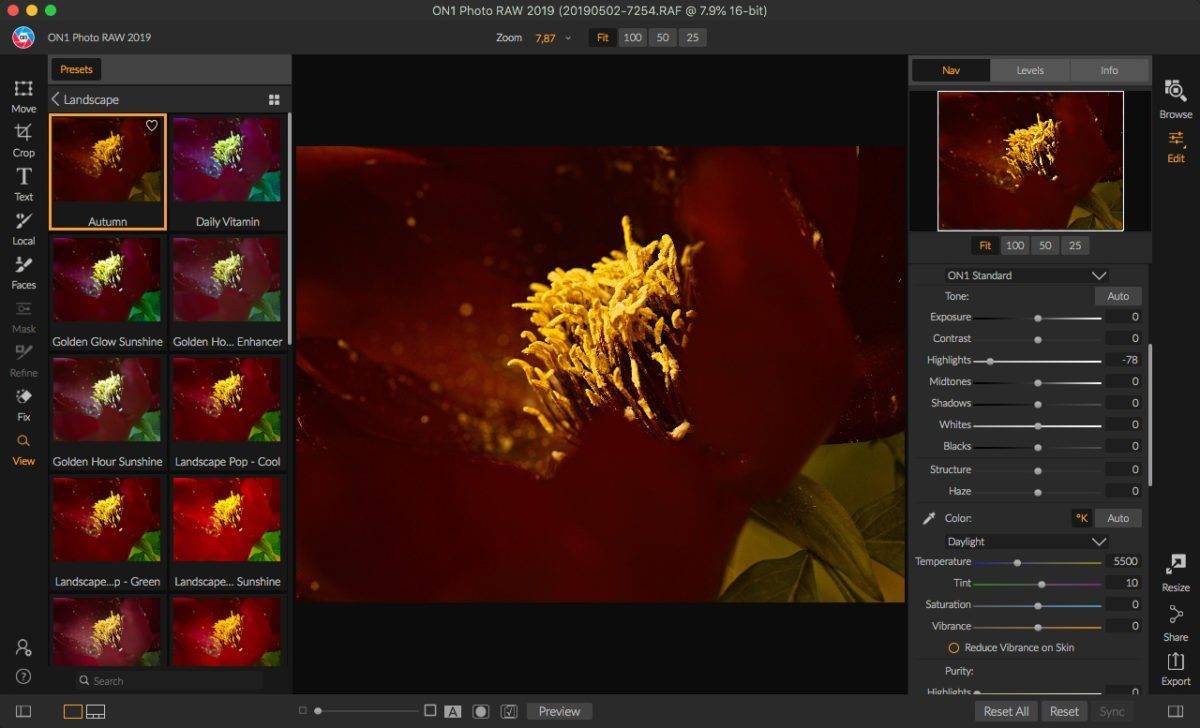Select the Faces retouching tool
The width and height of the screenshot is (1200, 728).
[x=23, y=271]
